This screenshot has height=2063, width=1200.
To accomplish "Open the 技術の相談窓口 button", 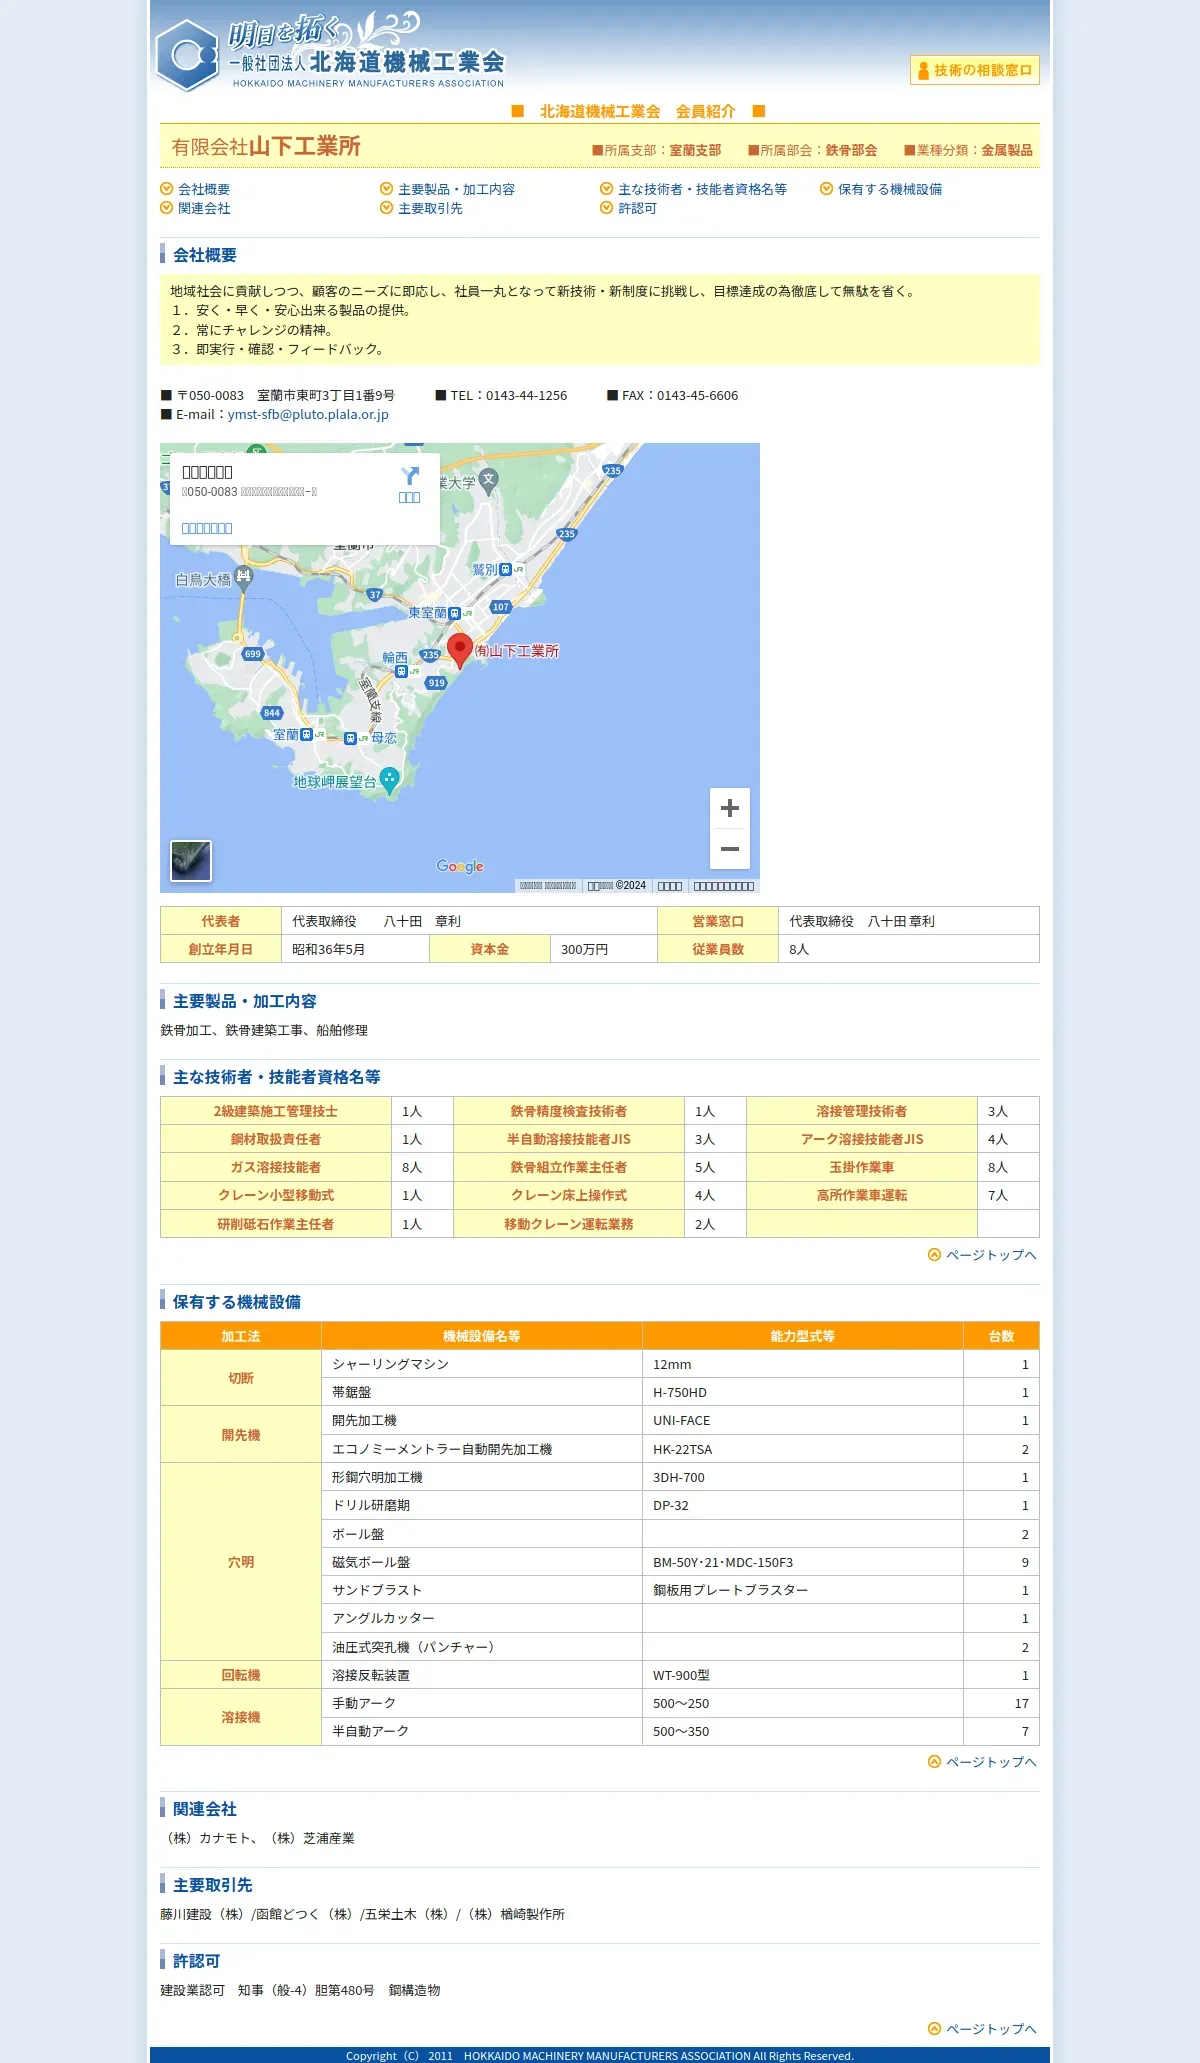I will pos(975,70).
